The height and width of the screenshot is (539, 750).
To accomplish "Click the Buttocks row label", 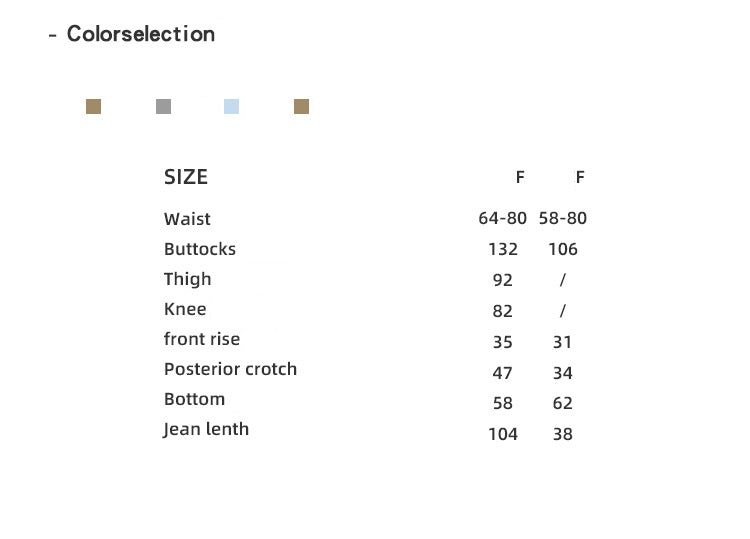I will 199,249.
